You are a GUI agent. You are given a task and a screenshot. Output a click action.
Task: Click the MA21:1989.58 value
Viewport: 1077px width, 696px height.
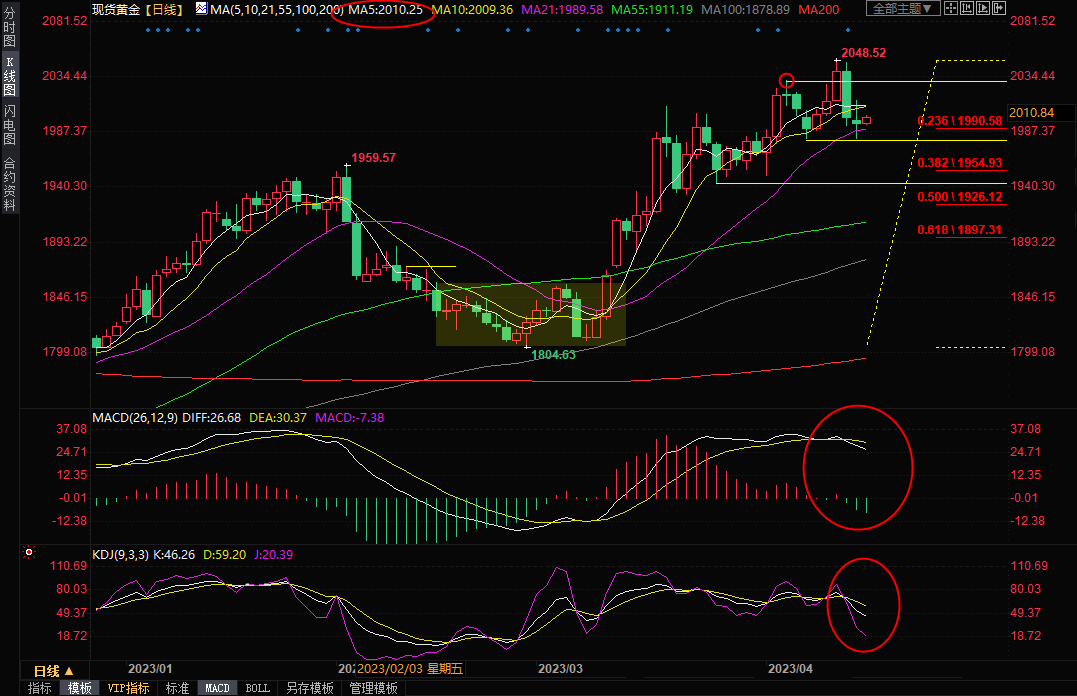tap(562, 10)
